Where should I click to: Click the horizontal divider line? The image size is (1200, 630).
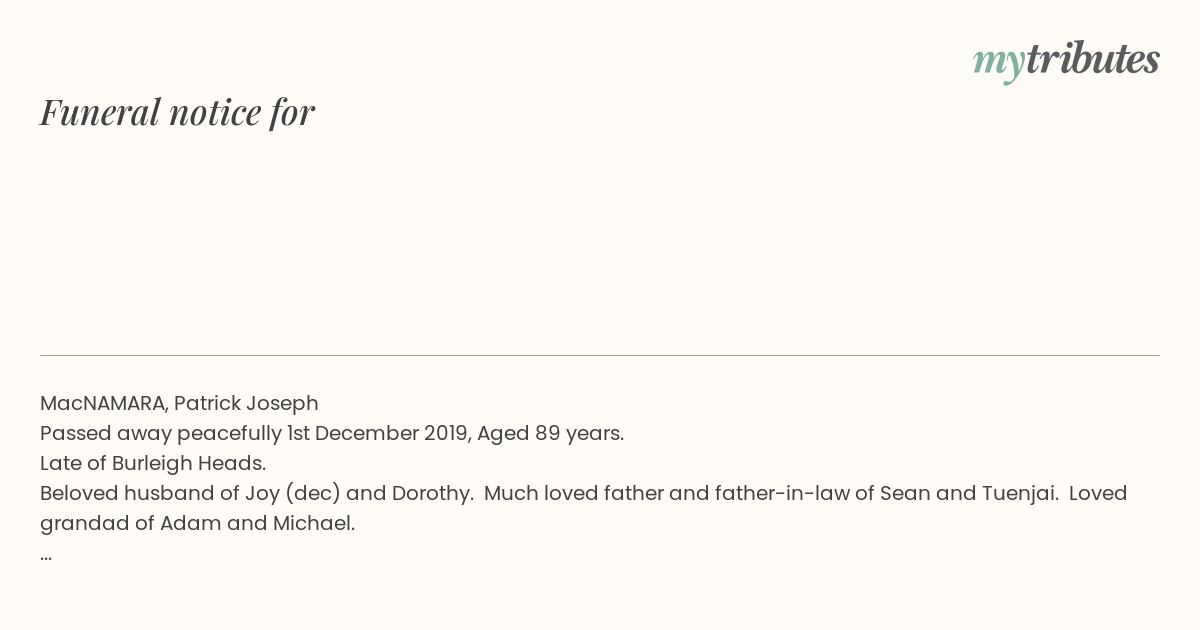tap(600, 355)
